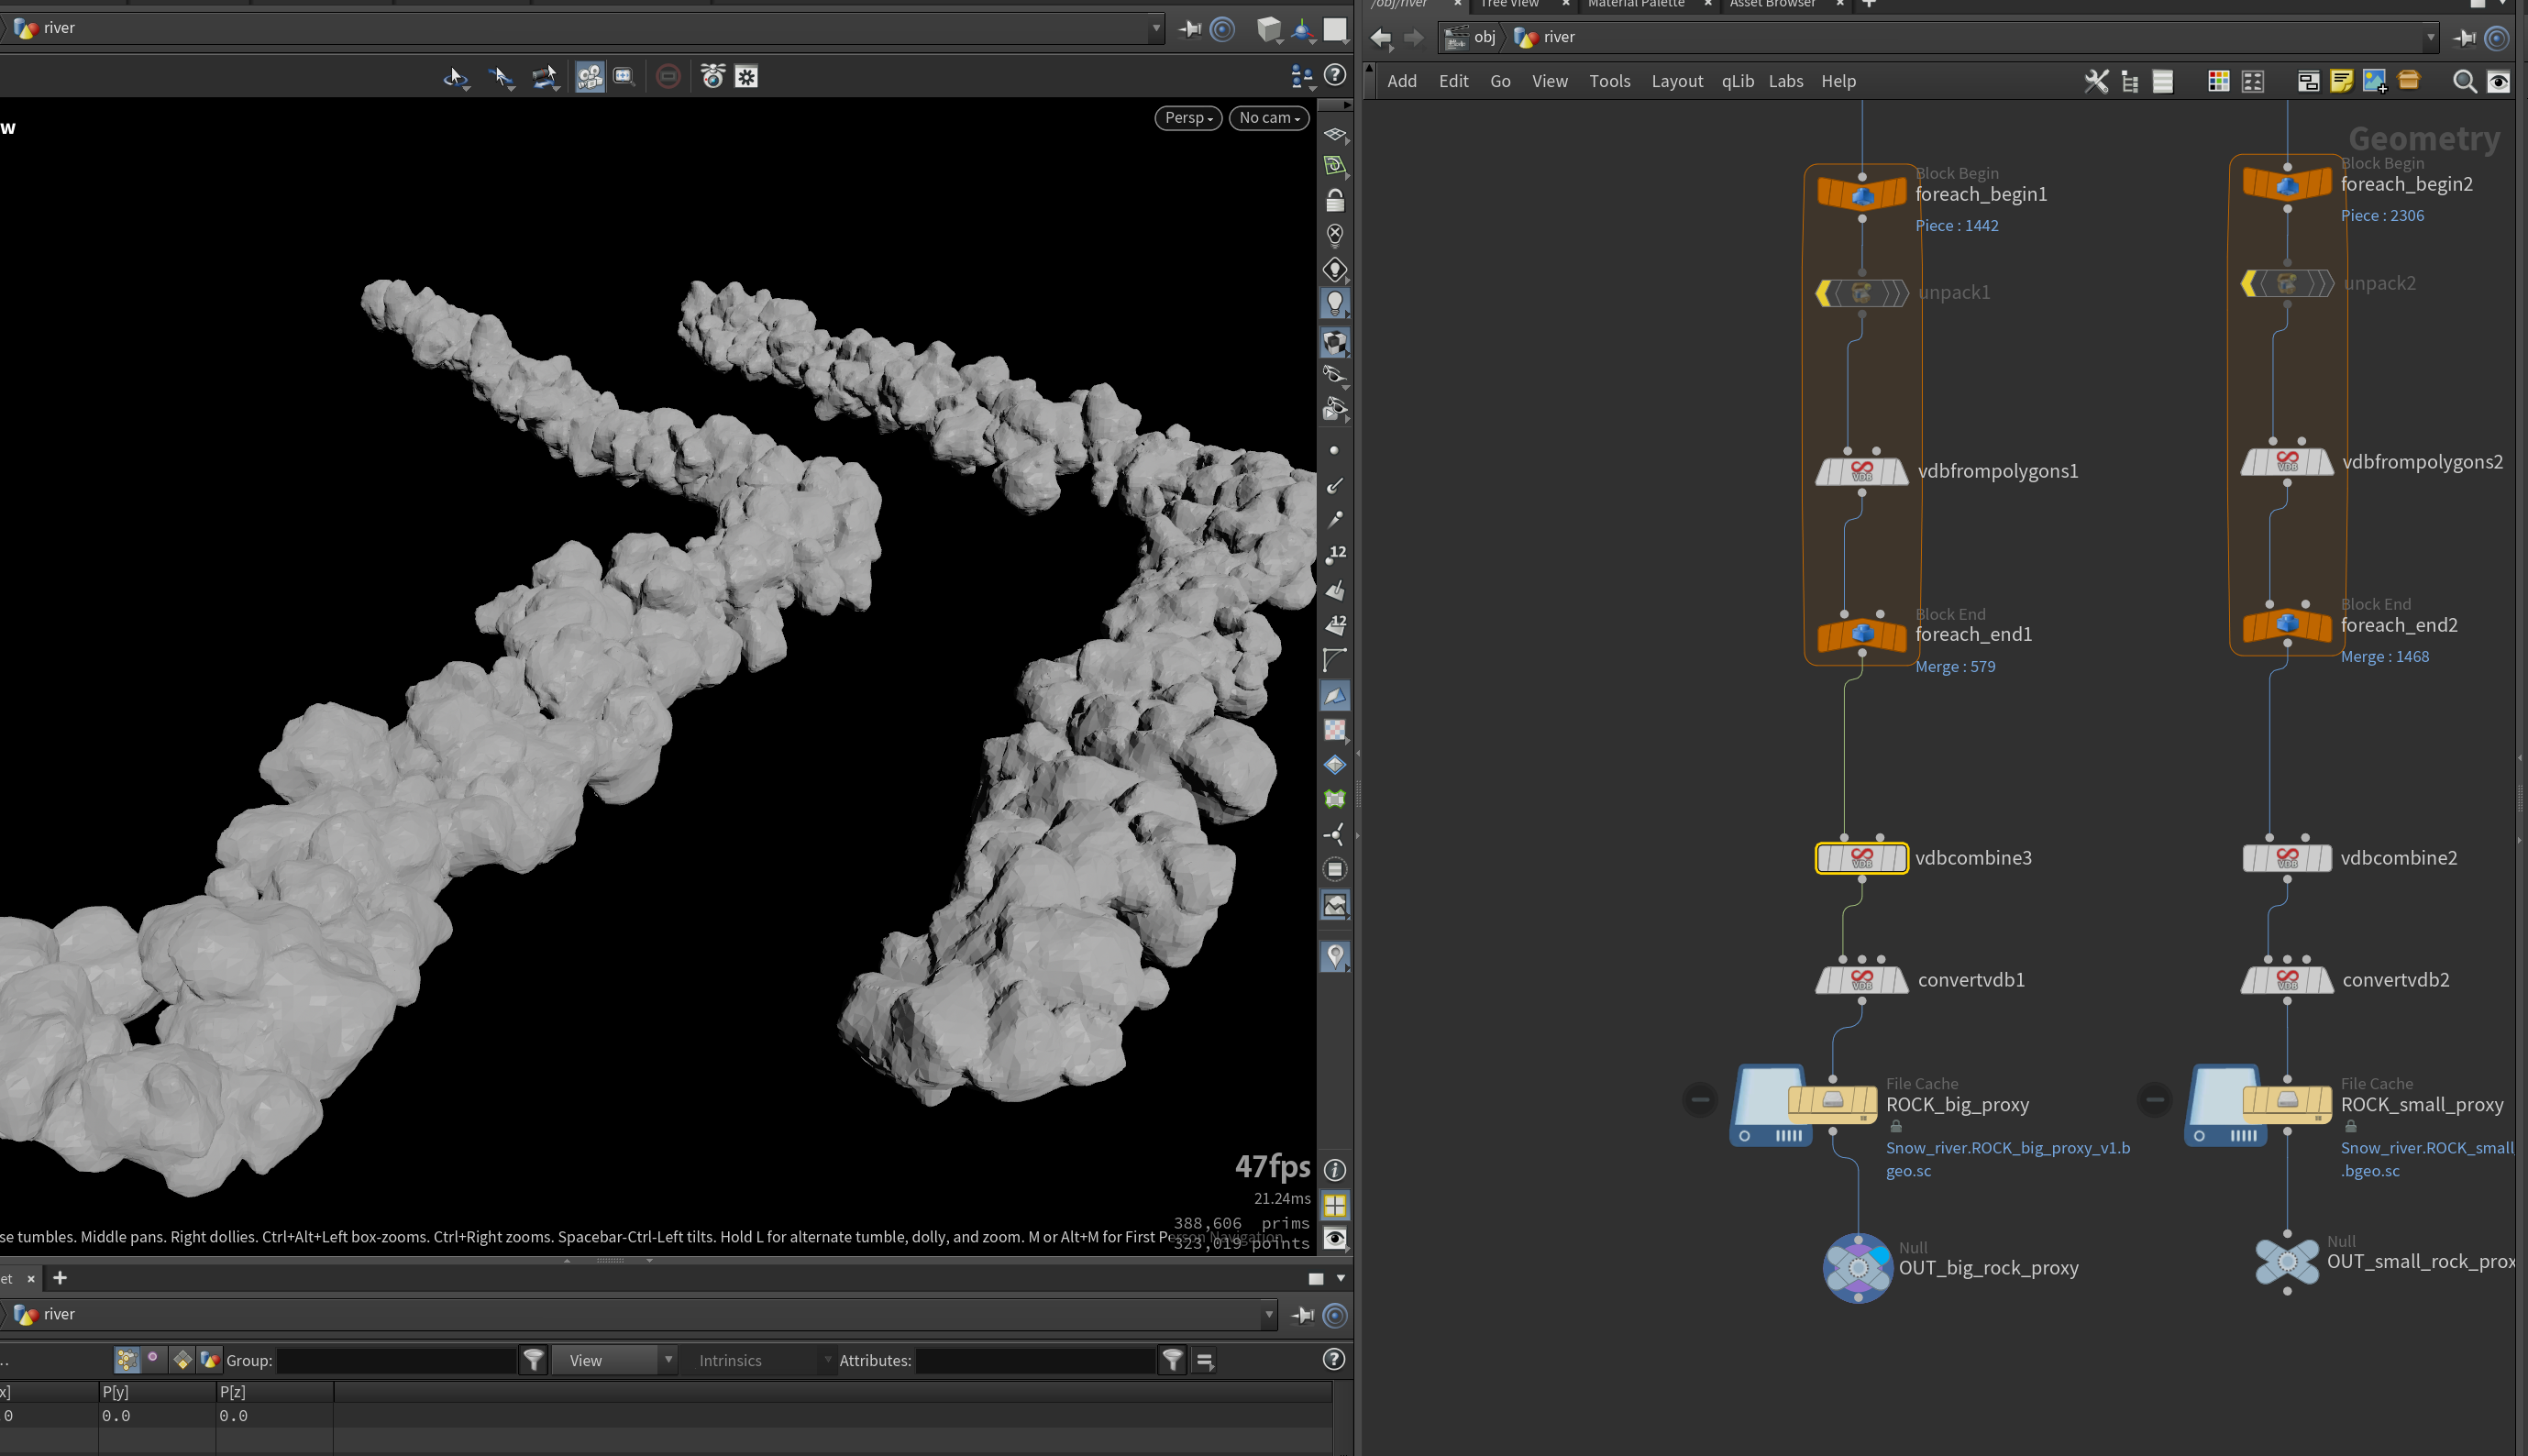
Task: Open the No cam camera dropdown
Action: point(1269,118)
